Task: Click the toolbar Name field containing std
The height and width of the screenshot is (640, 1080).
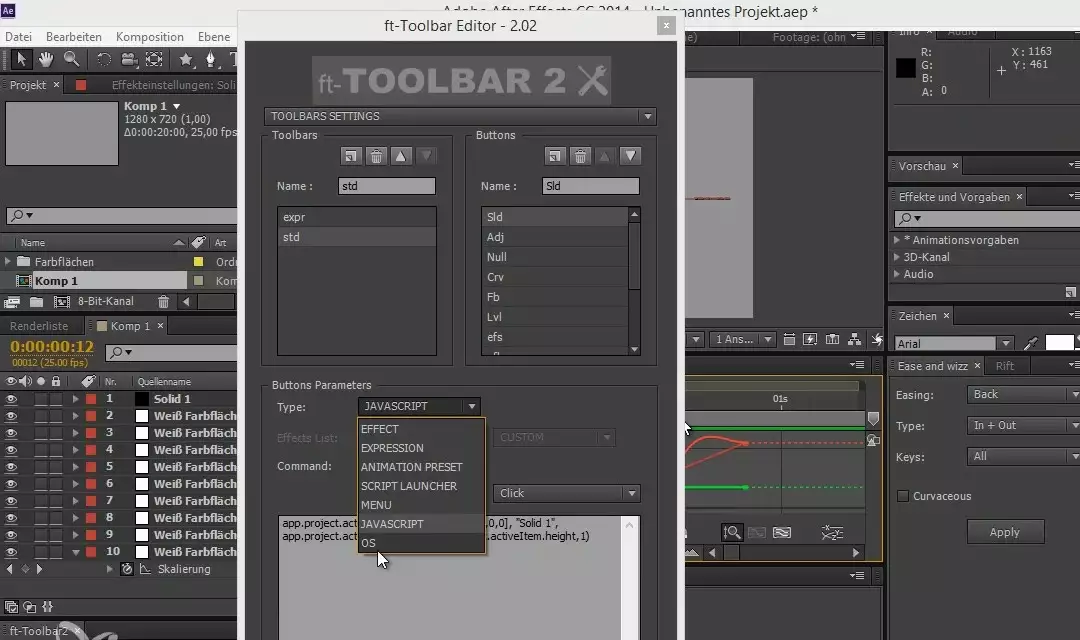Action: (x=387, y=186)
